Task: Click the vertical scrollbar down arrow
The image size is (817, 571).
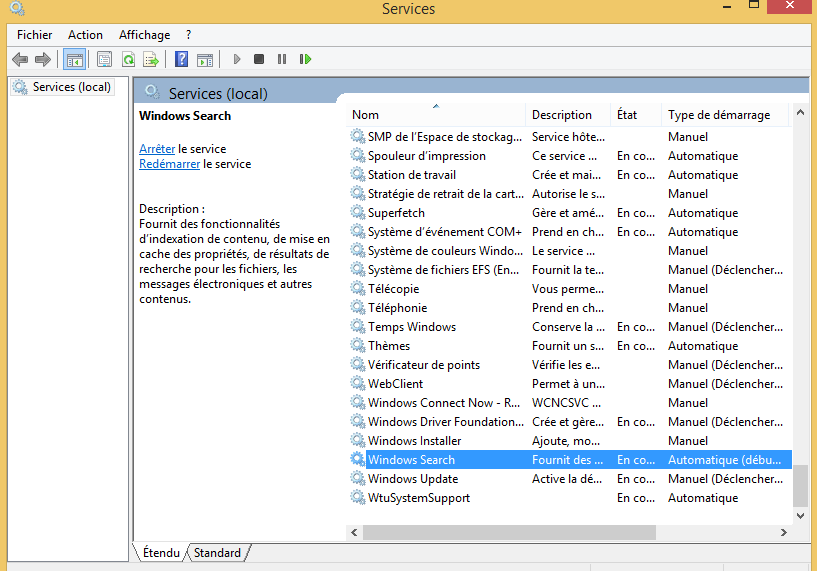Action: (800, 515)
